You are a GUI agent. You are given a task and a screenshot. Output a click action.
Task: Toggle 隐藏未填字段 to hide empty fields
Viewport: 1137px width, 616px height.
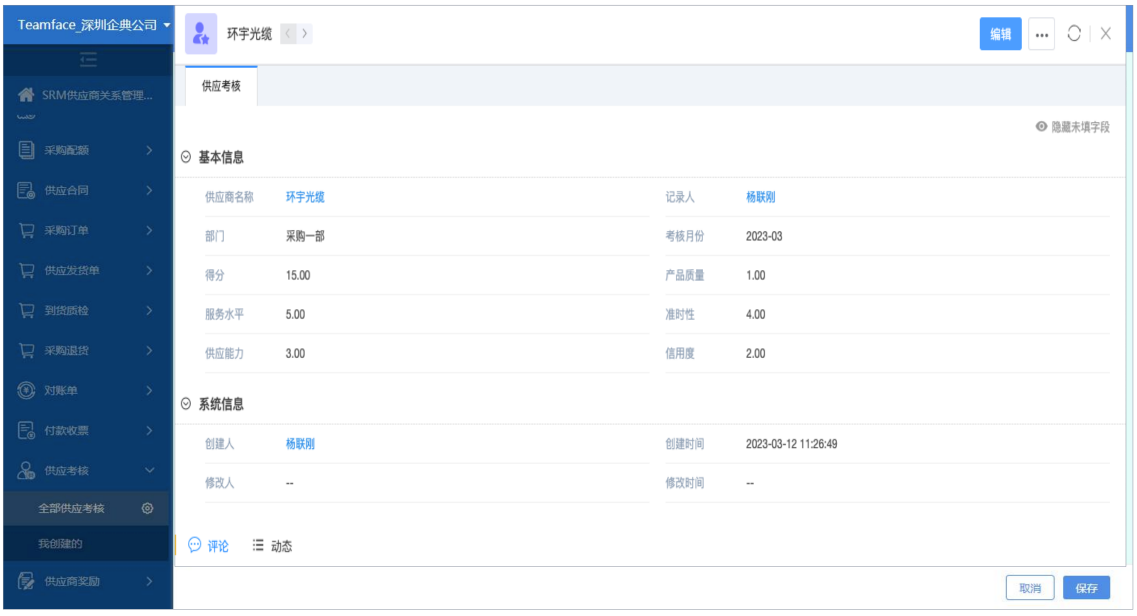coord(1073,127)
